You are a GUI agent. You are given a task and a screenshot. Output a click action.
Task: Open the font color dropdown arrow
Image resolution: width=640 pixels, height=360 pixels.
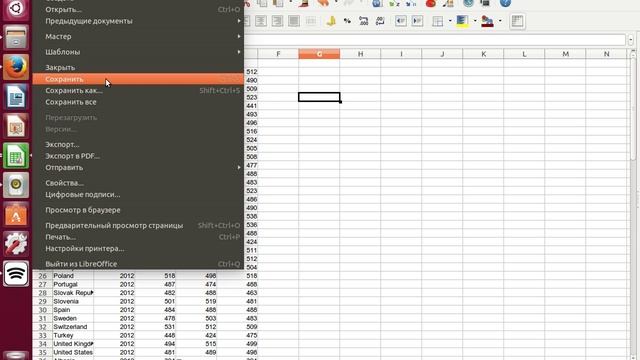point(500,21)
